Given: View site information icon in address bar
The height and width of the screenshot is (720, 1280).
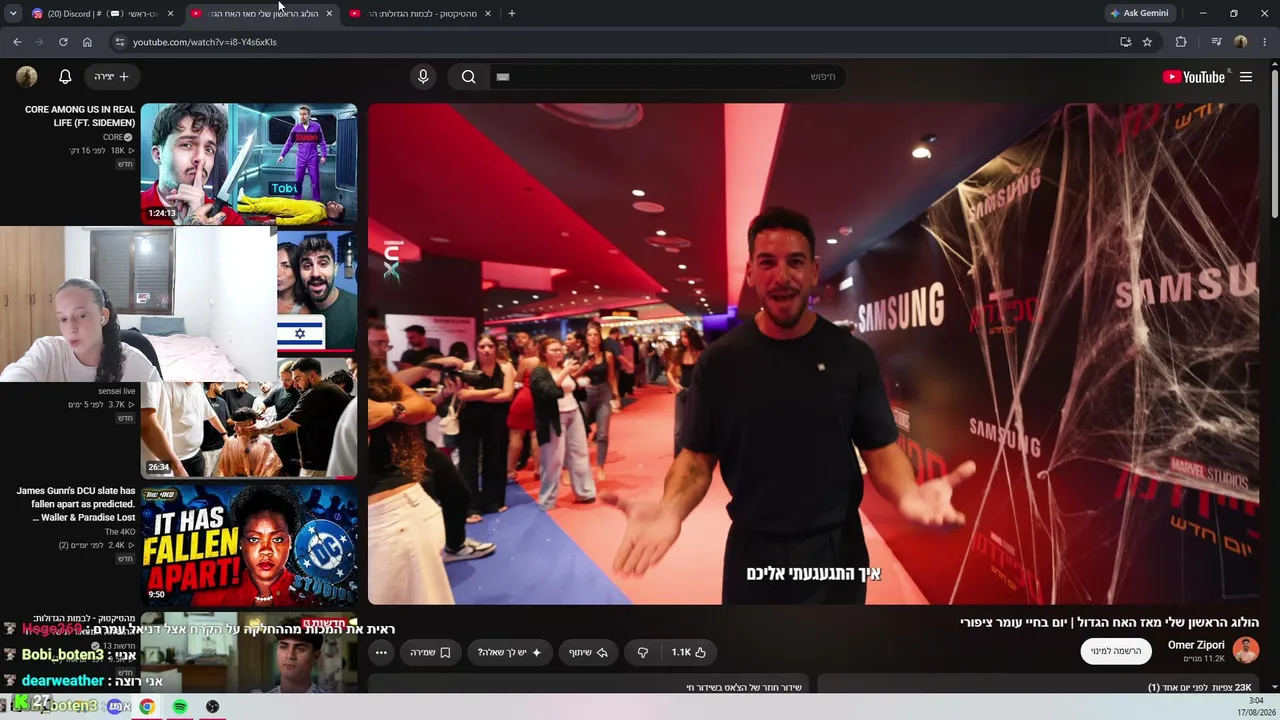Looking at the screenshot, I should 119,42.
